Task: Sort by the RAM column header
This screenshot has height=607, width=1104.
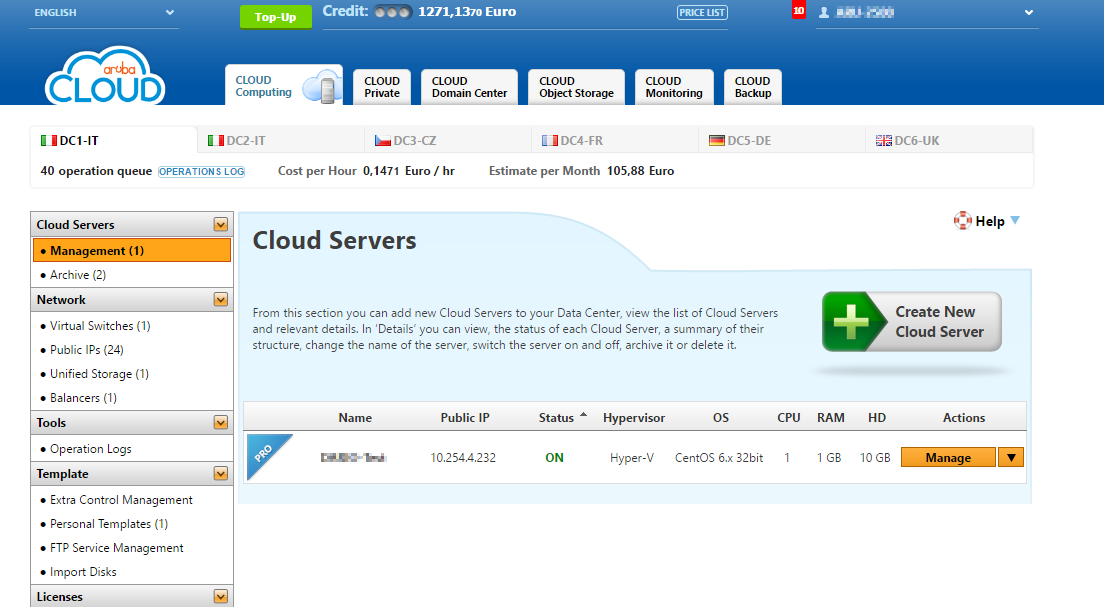Action: point(831,418)
